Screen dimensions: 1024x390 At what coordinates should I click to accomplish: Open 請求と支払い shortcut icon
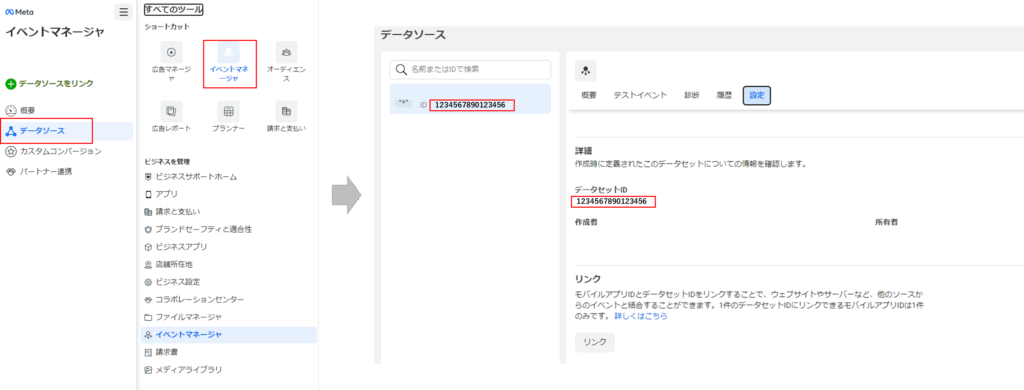tap(286, 111)
